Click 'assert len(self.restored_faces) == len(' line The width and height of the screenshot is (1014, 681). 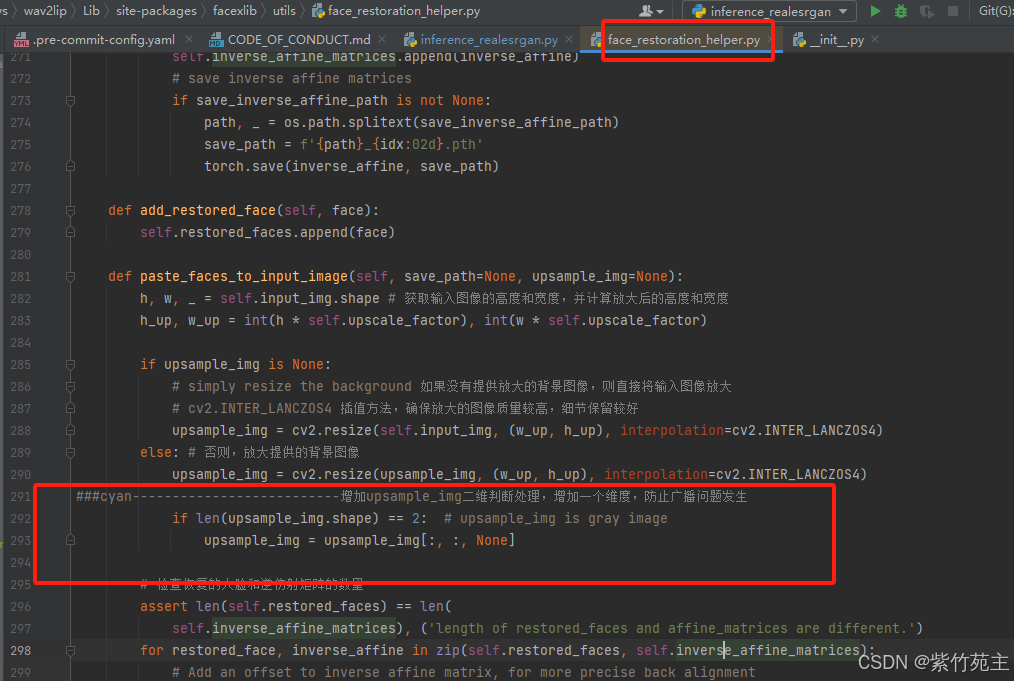pyautogui.click(x=296, y=606)
